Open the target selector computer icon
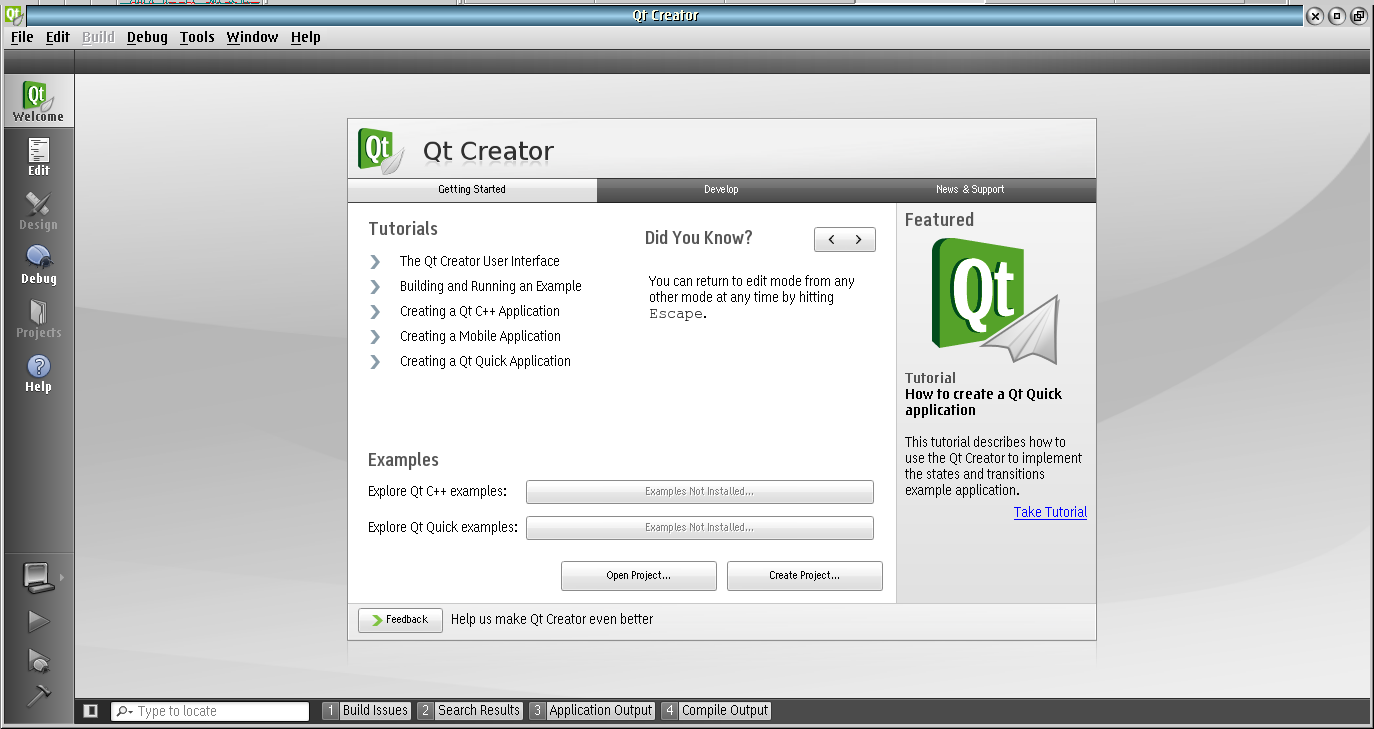Screen dimensions: 1374x729 point(37,577)
